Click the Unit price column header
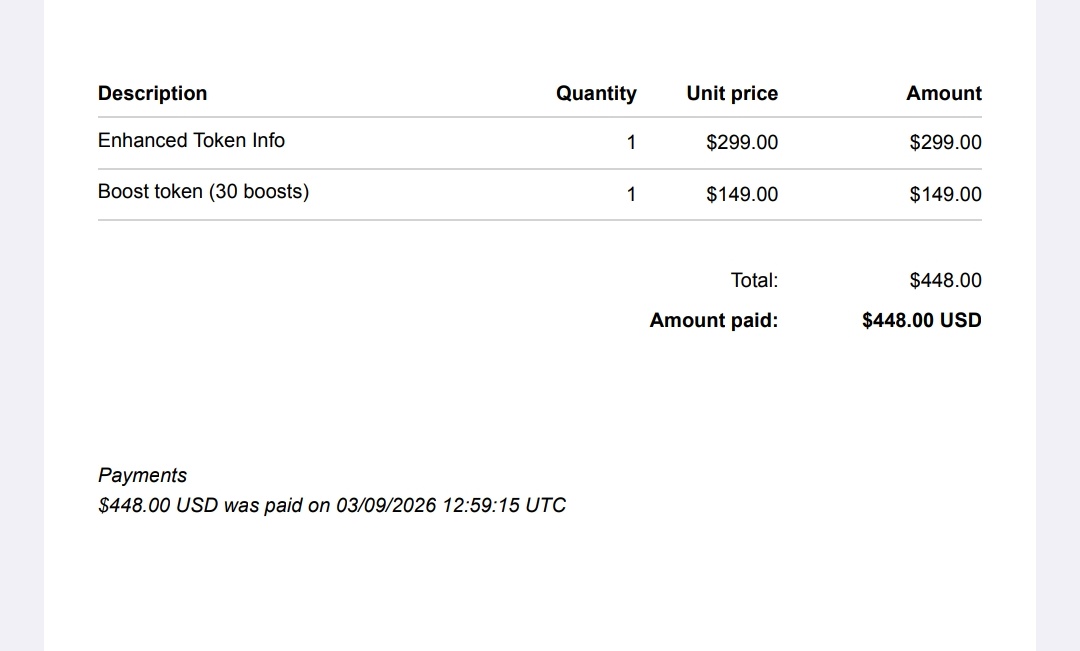 [732, 94]
